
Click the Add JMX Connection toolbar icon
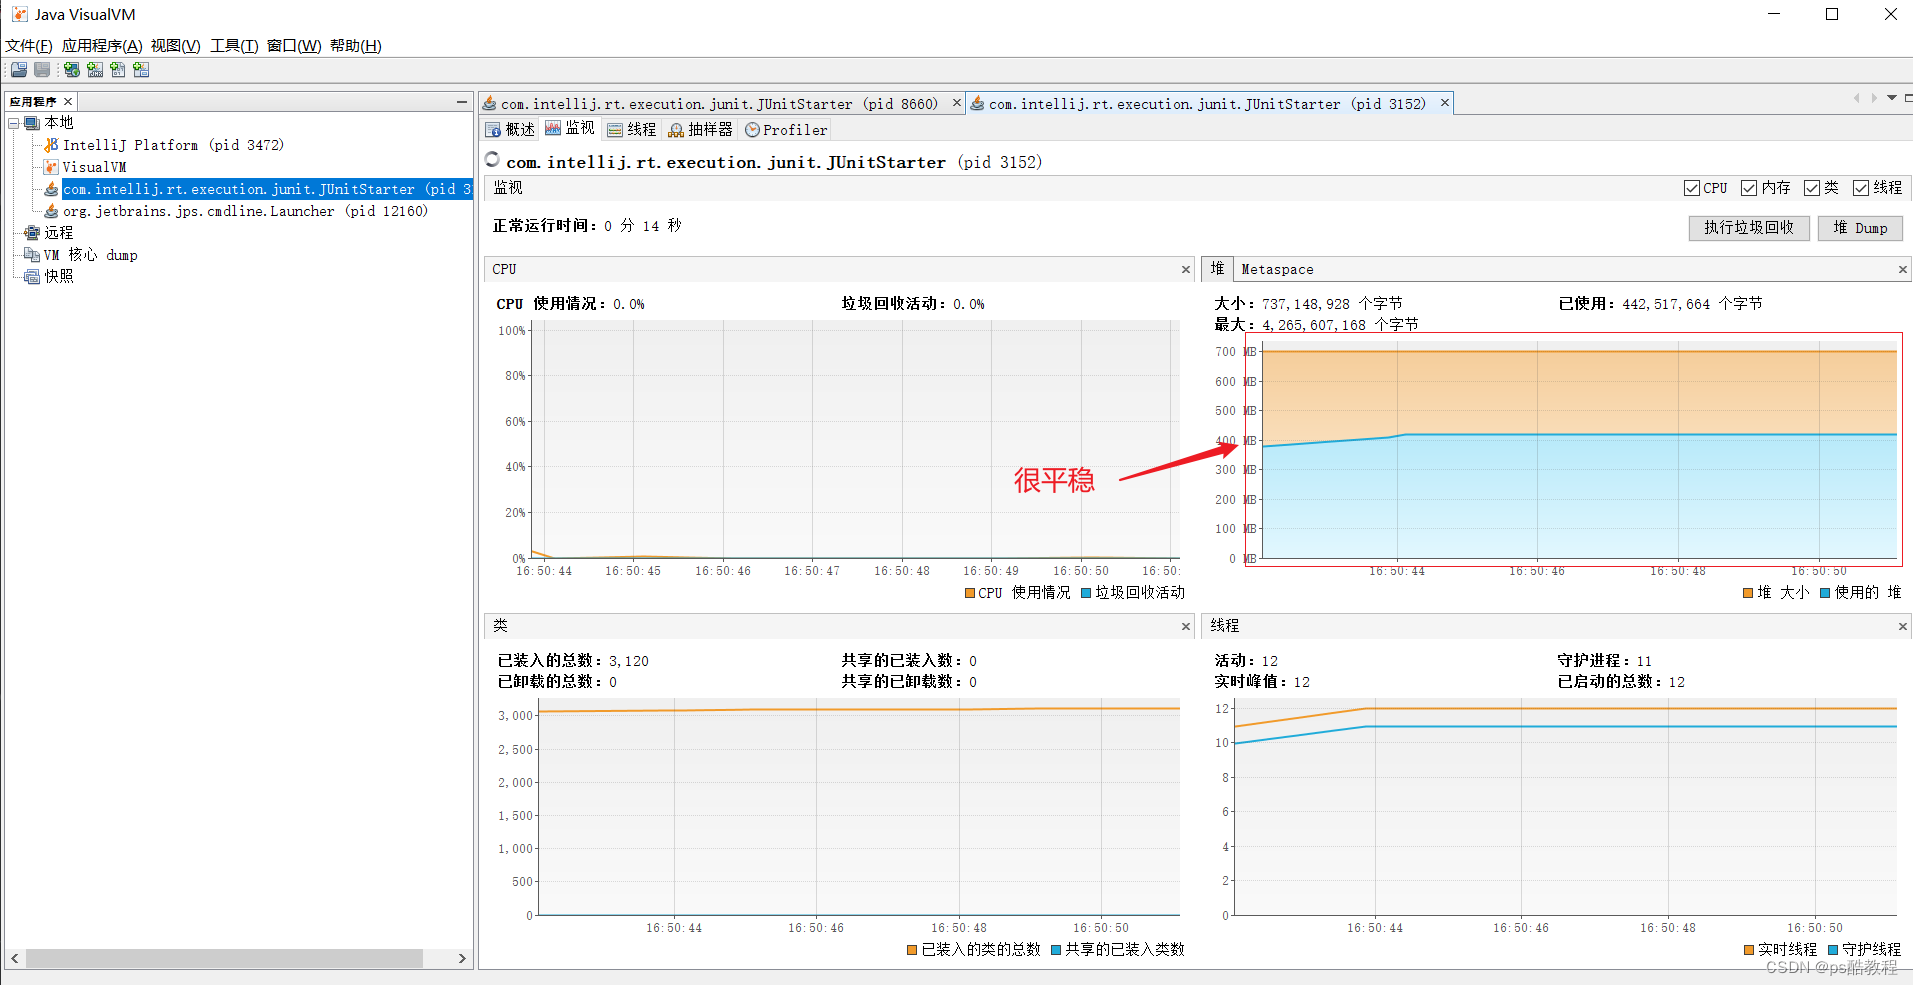click(x=95, y=69)
